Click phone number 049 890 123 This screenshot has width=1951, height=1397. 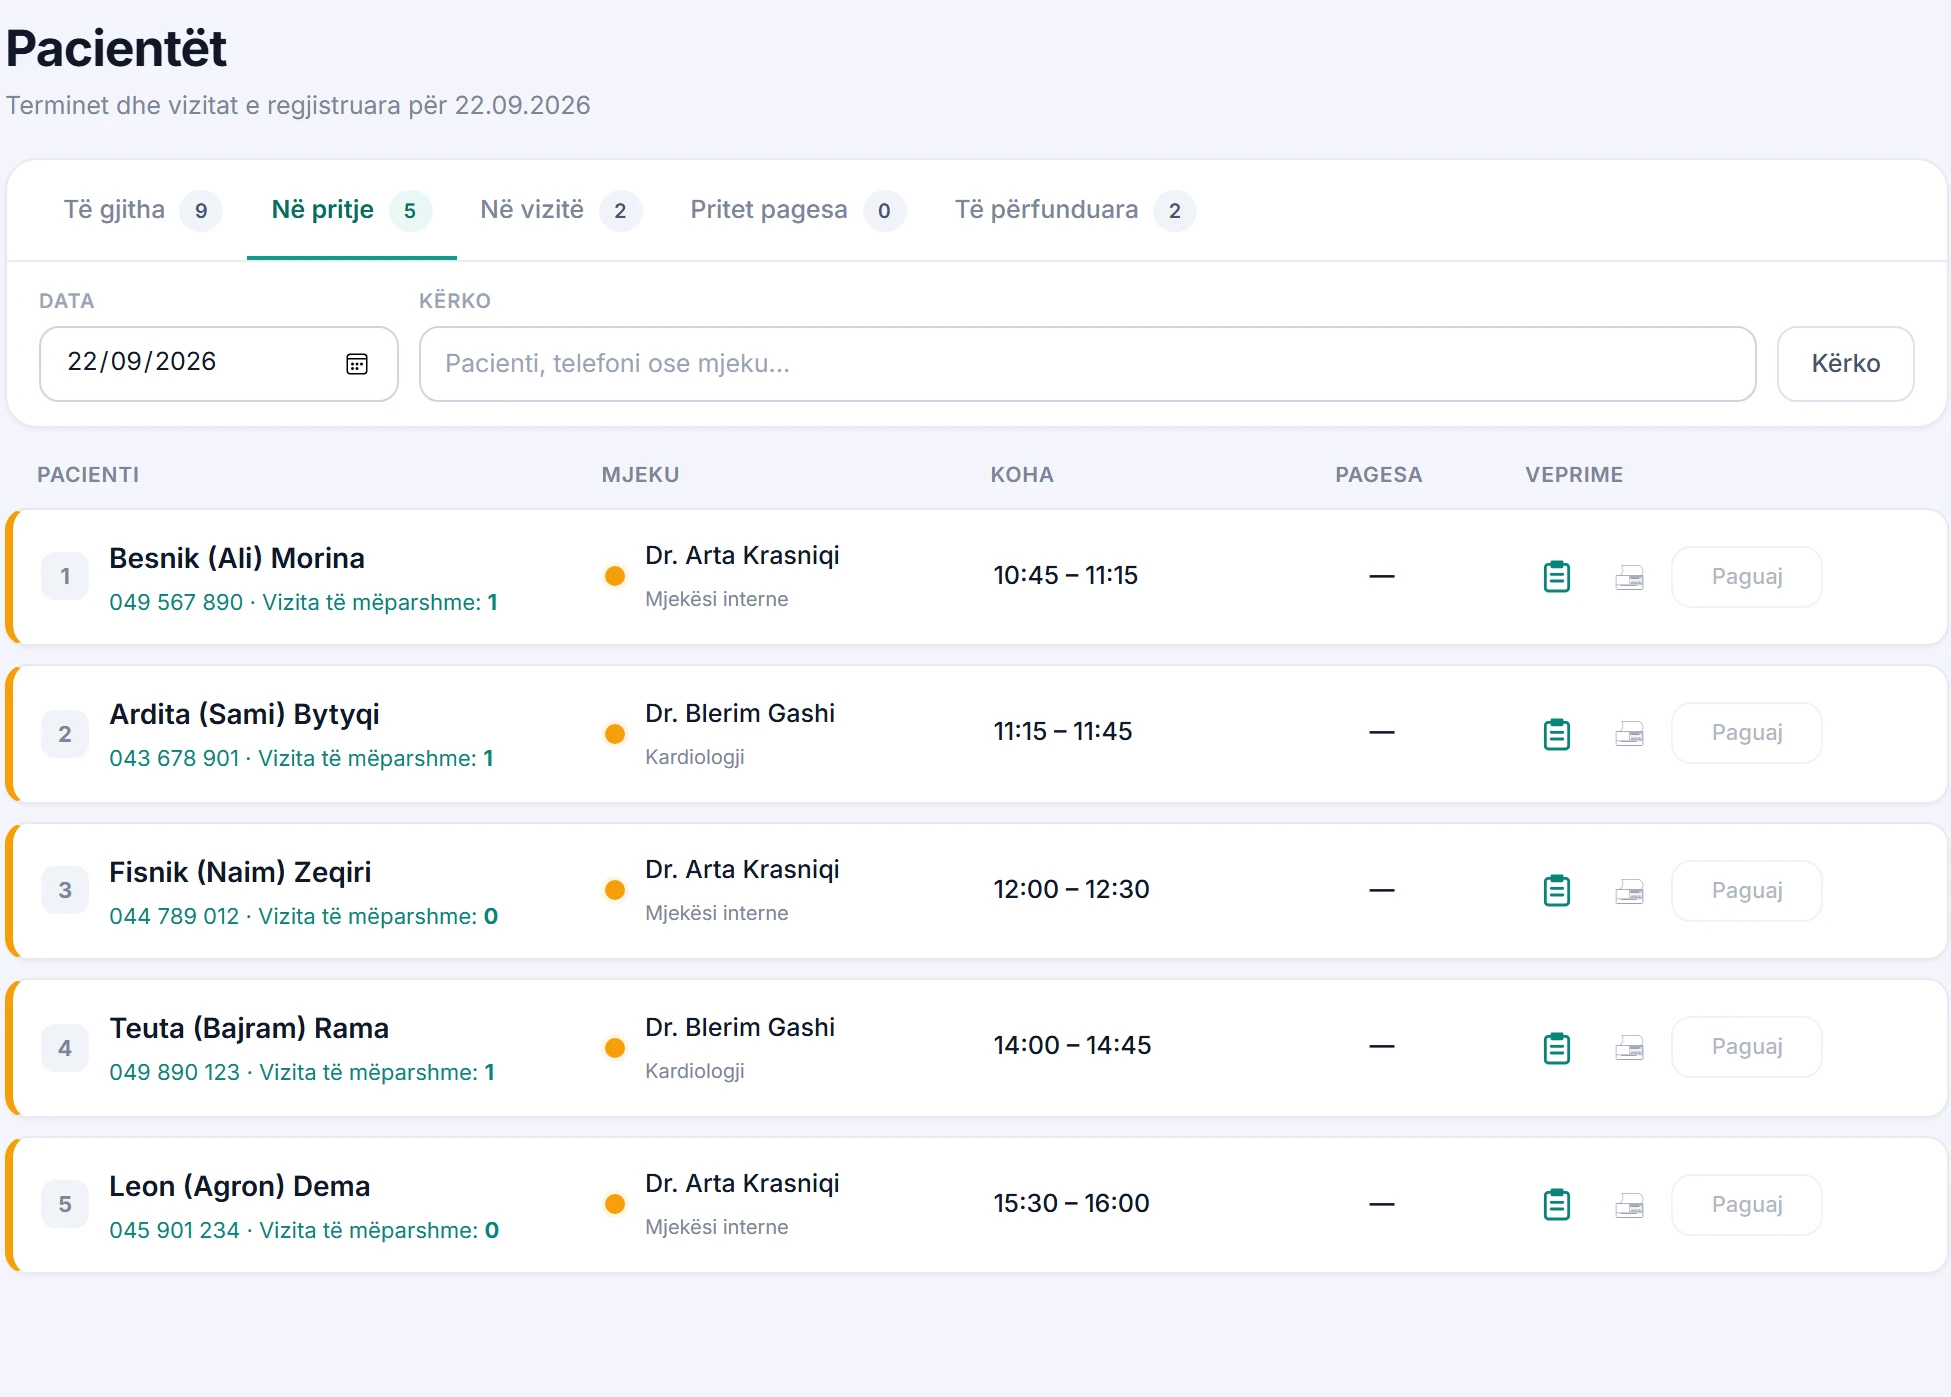(175, 1072)
